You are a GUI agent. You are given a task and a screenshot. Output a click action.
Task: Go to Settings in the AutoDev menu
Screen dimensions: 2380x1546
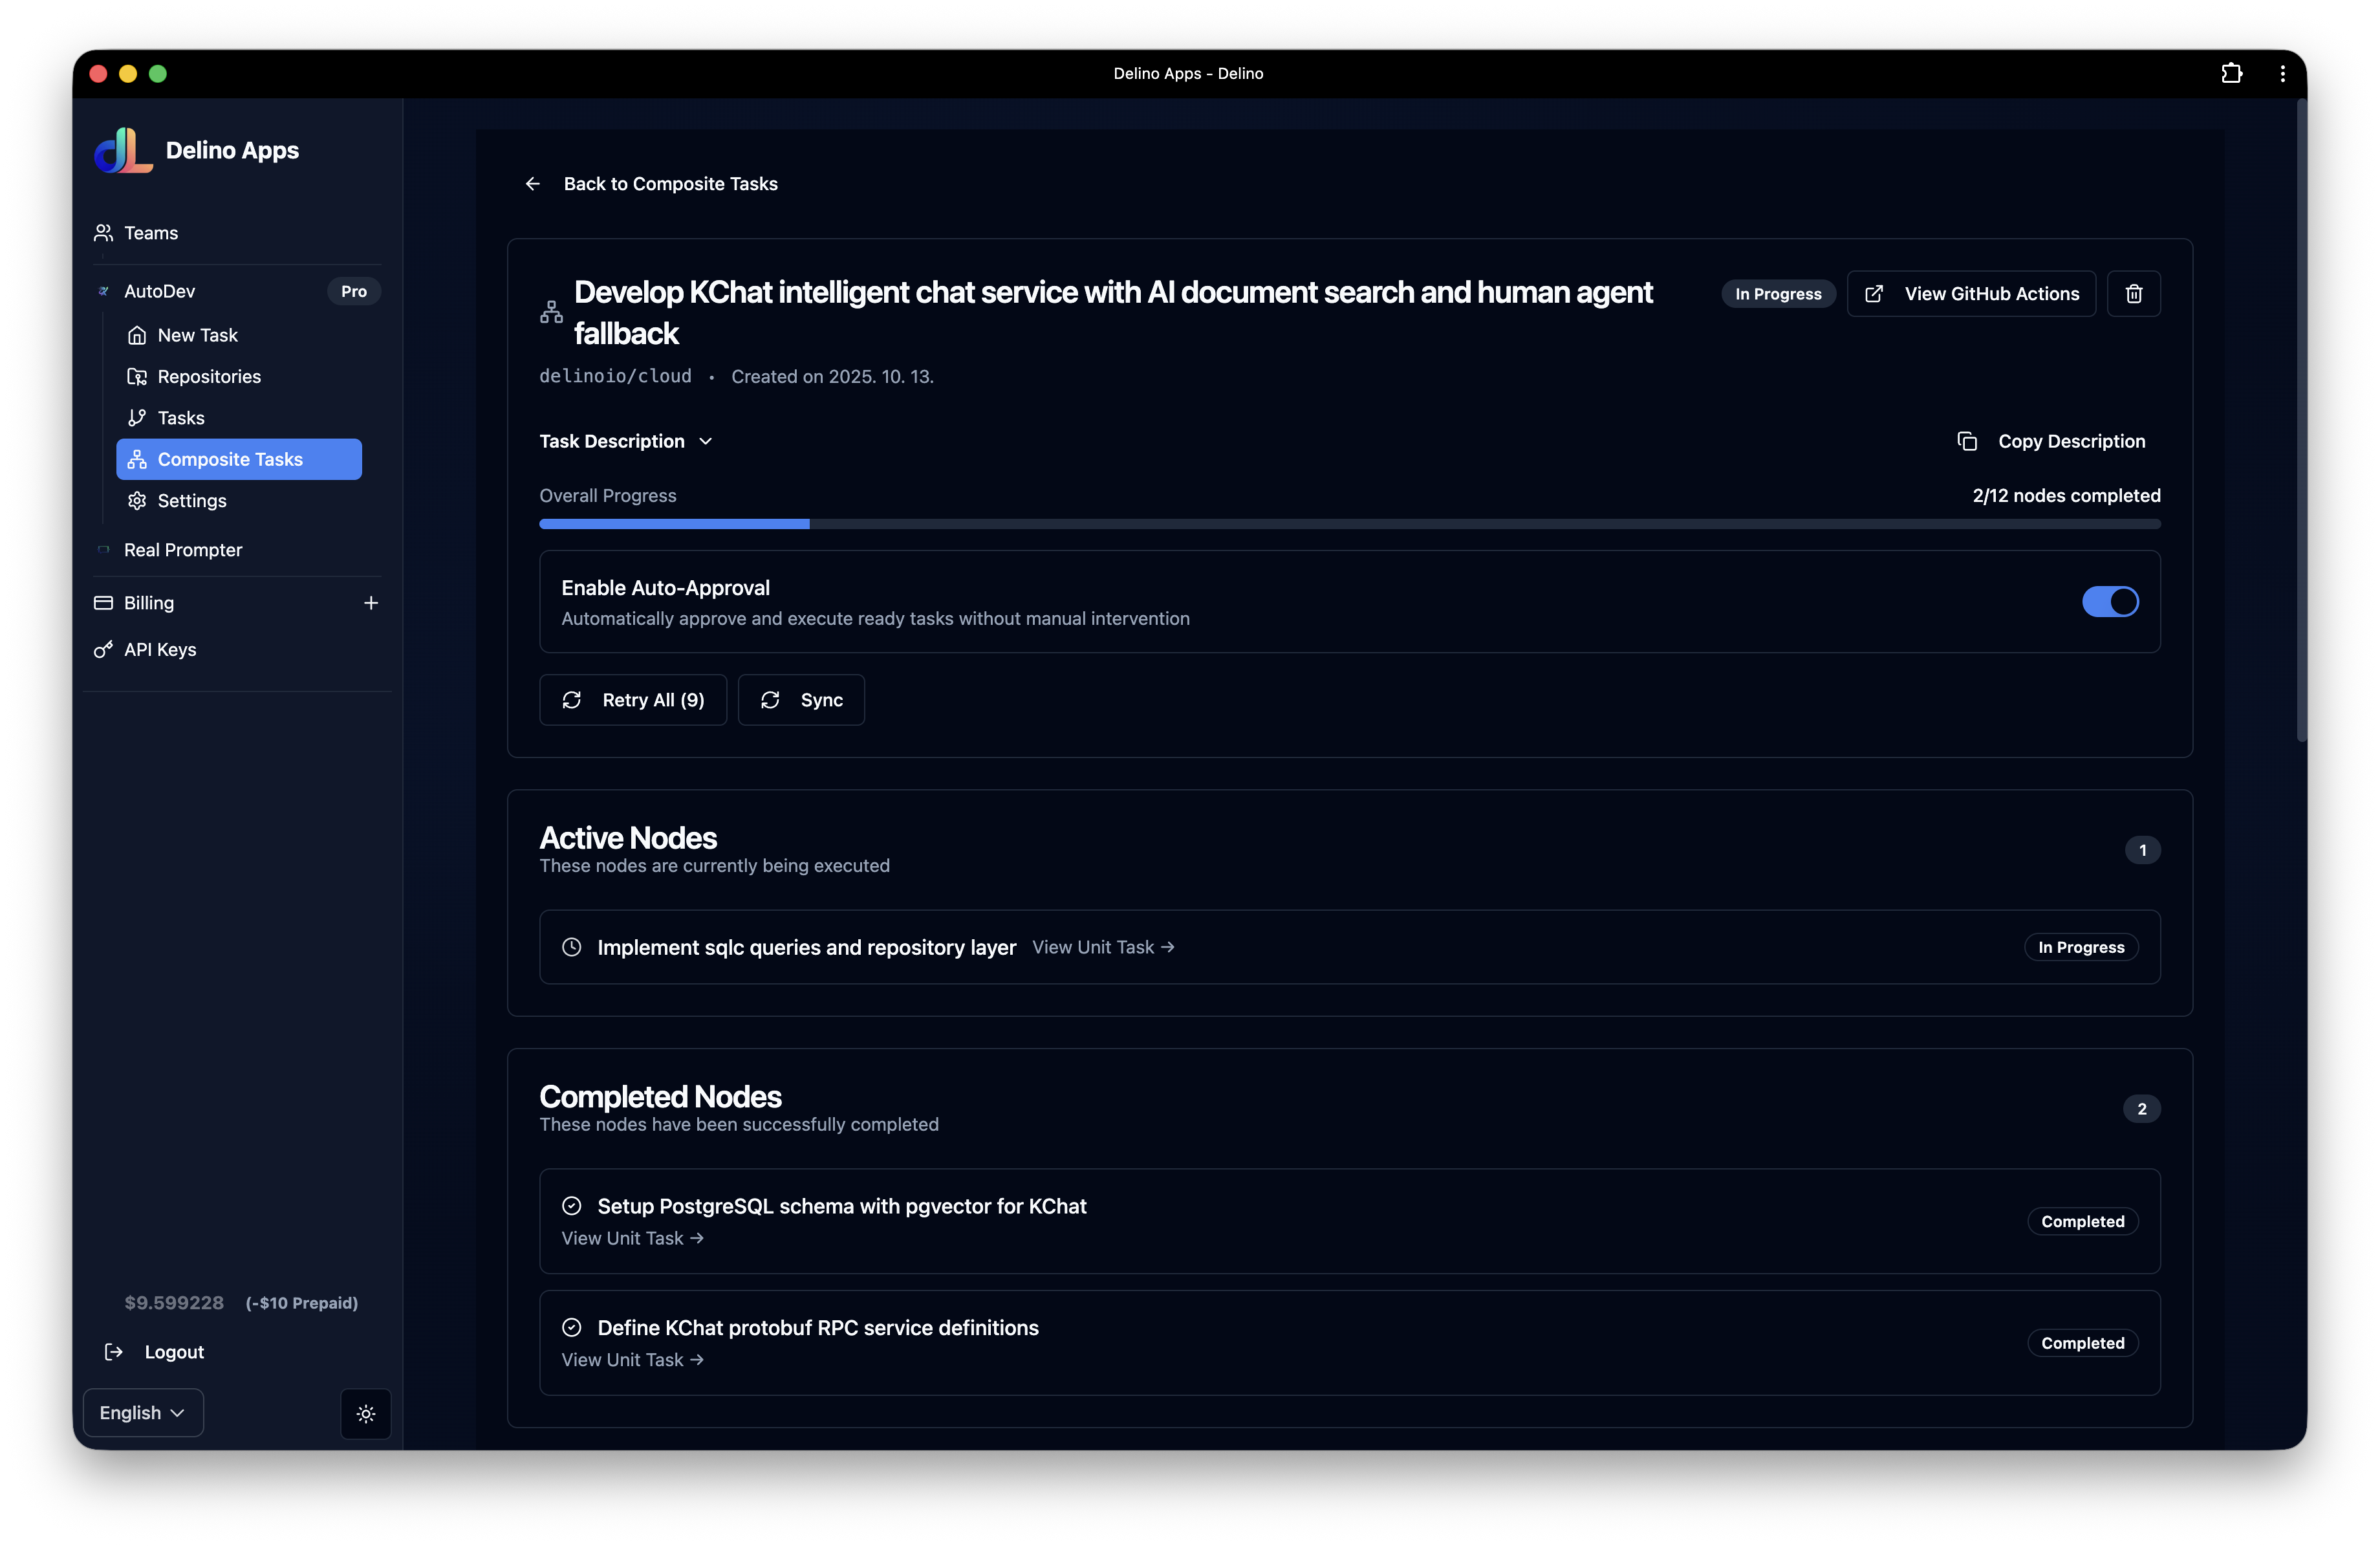(x=192, y=501)
